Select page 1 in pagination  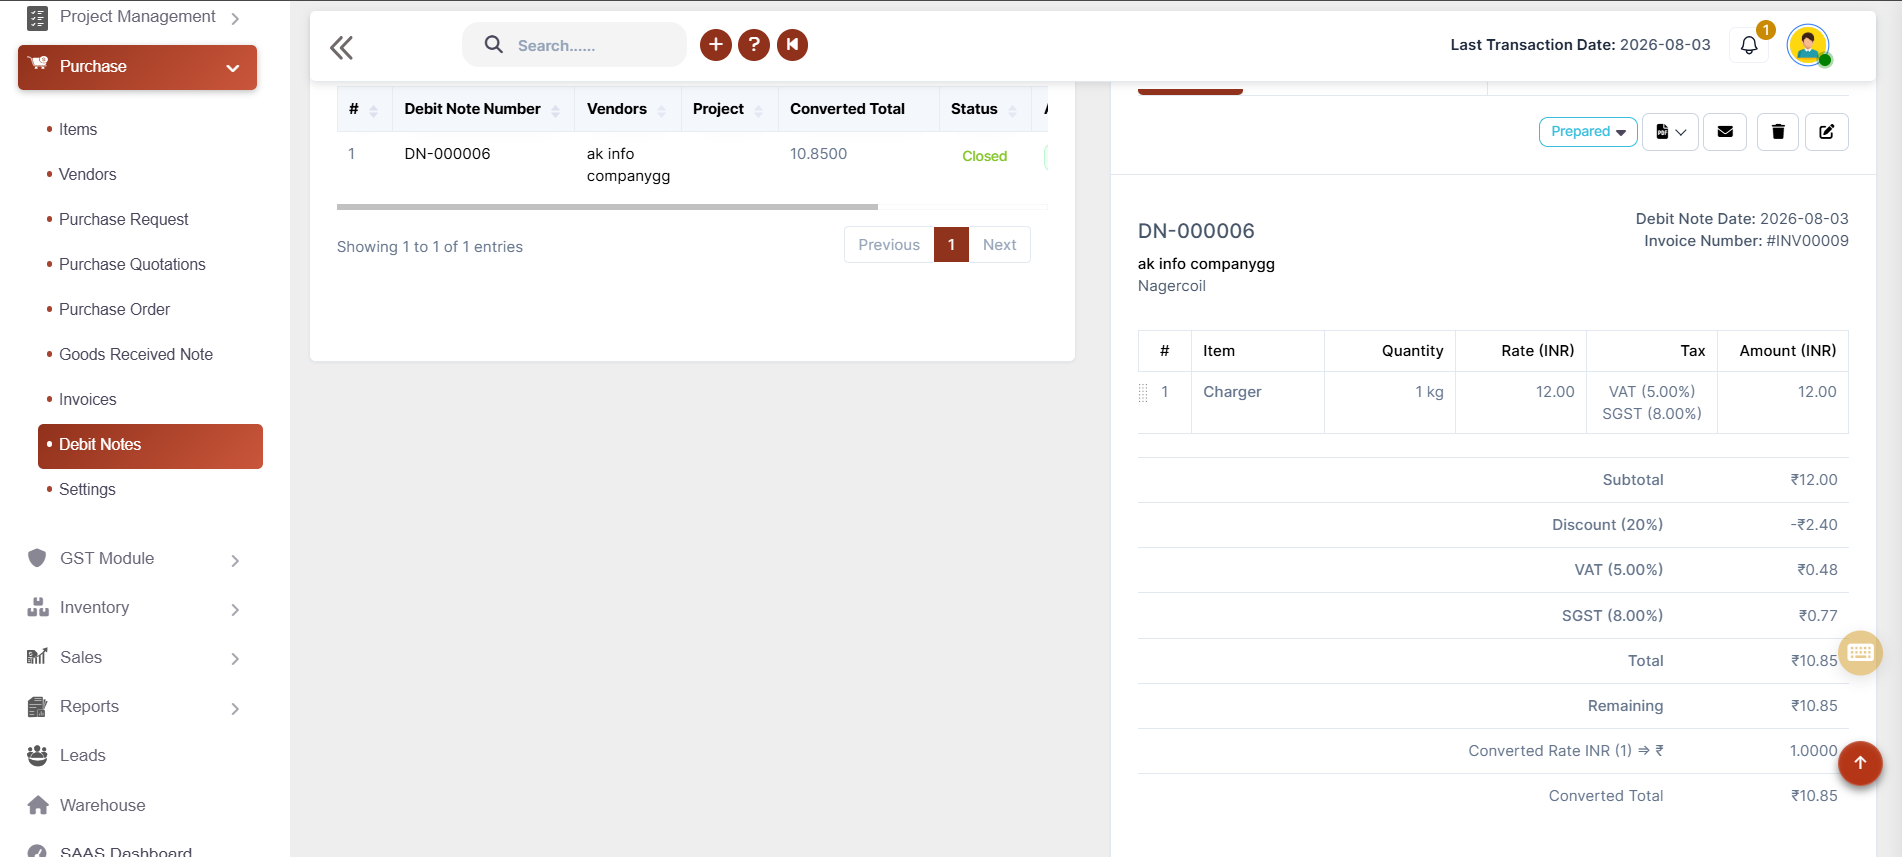pyautogui.click(x=951, y=245)
